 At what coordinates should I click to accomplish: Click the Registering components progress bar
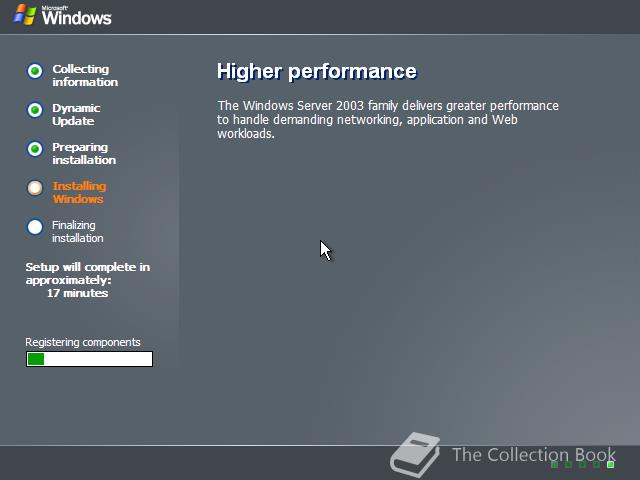[89, 359]
